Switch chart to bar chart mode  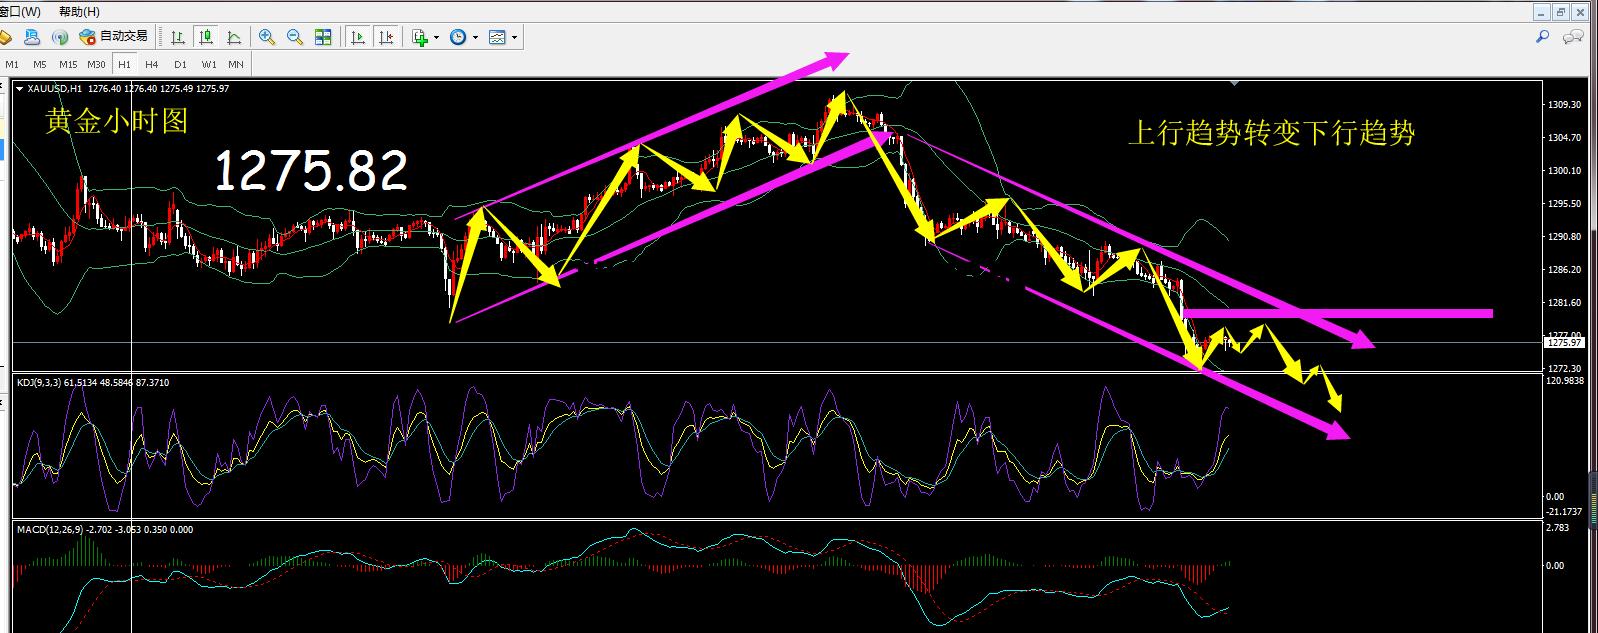coord(178,37)
